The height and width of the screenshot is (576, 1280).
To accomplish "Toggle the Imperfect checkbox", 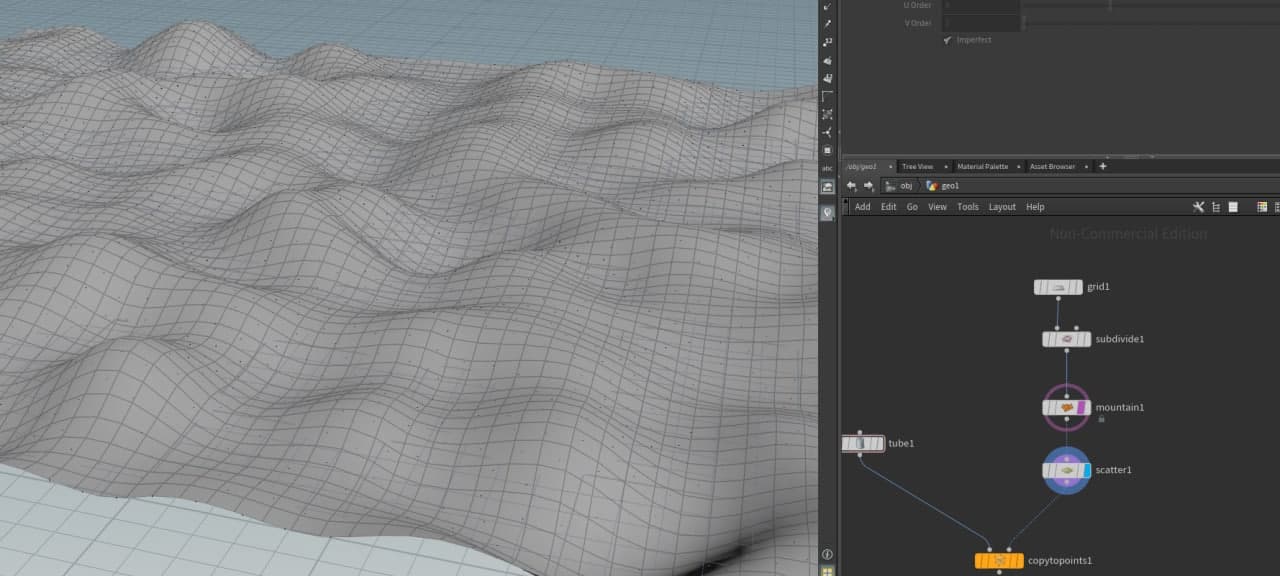I will [948, 40].
